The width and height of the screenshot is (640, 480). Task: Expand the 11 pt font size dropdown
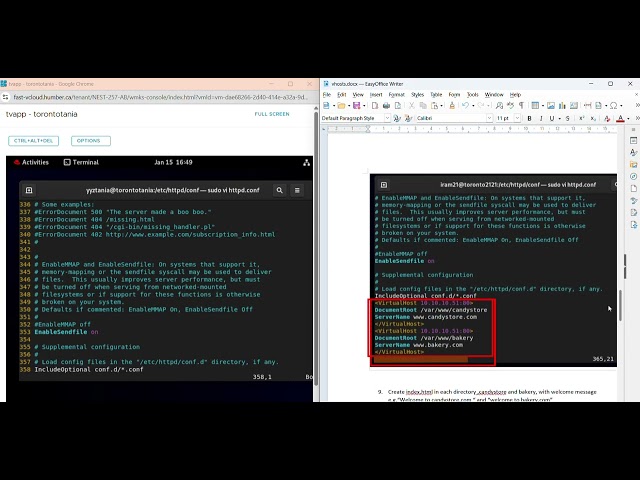[517, 118]
